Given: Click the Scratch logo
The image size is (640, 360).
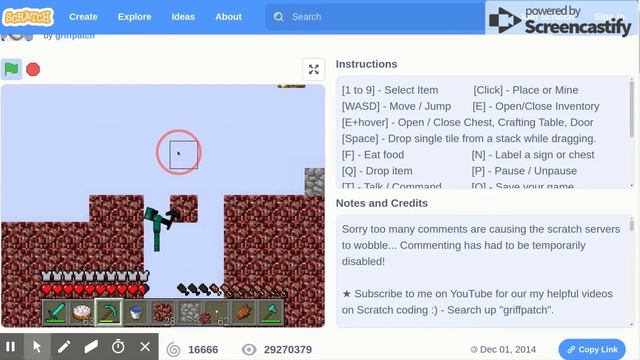Looking at the screenshot, I should point(28,17).
